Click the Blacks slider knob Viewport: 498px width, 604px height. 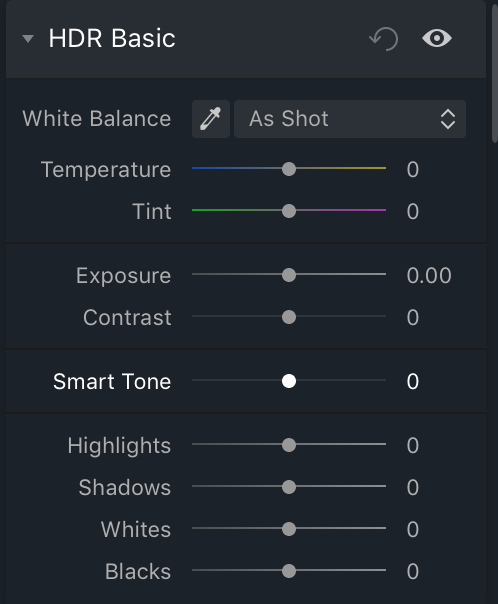click(x=289, y=571)
